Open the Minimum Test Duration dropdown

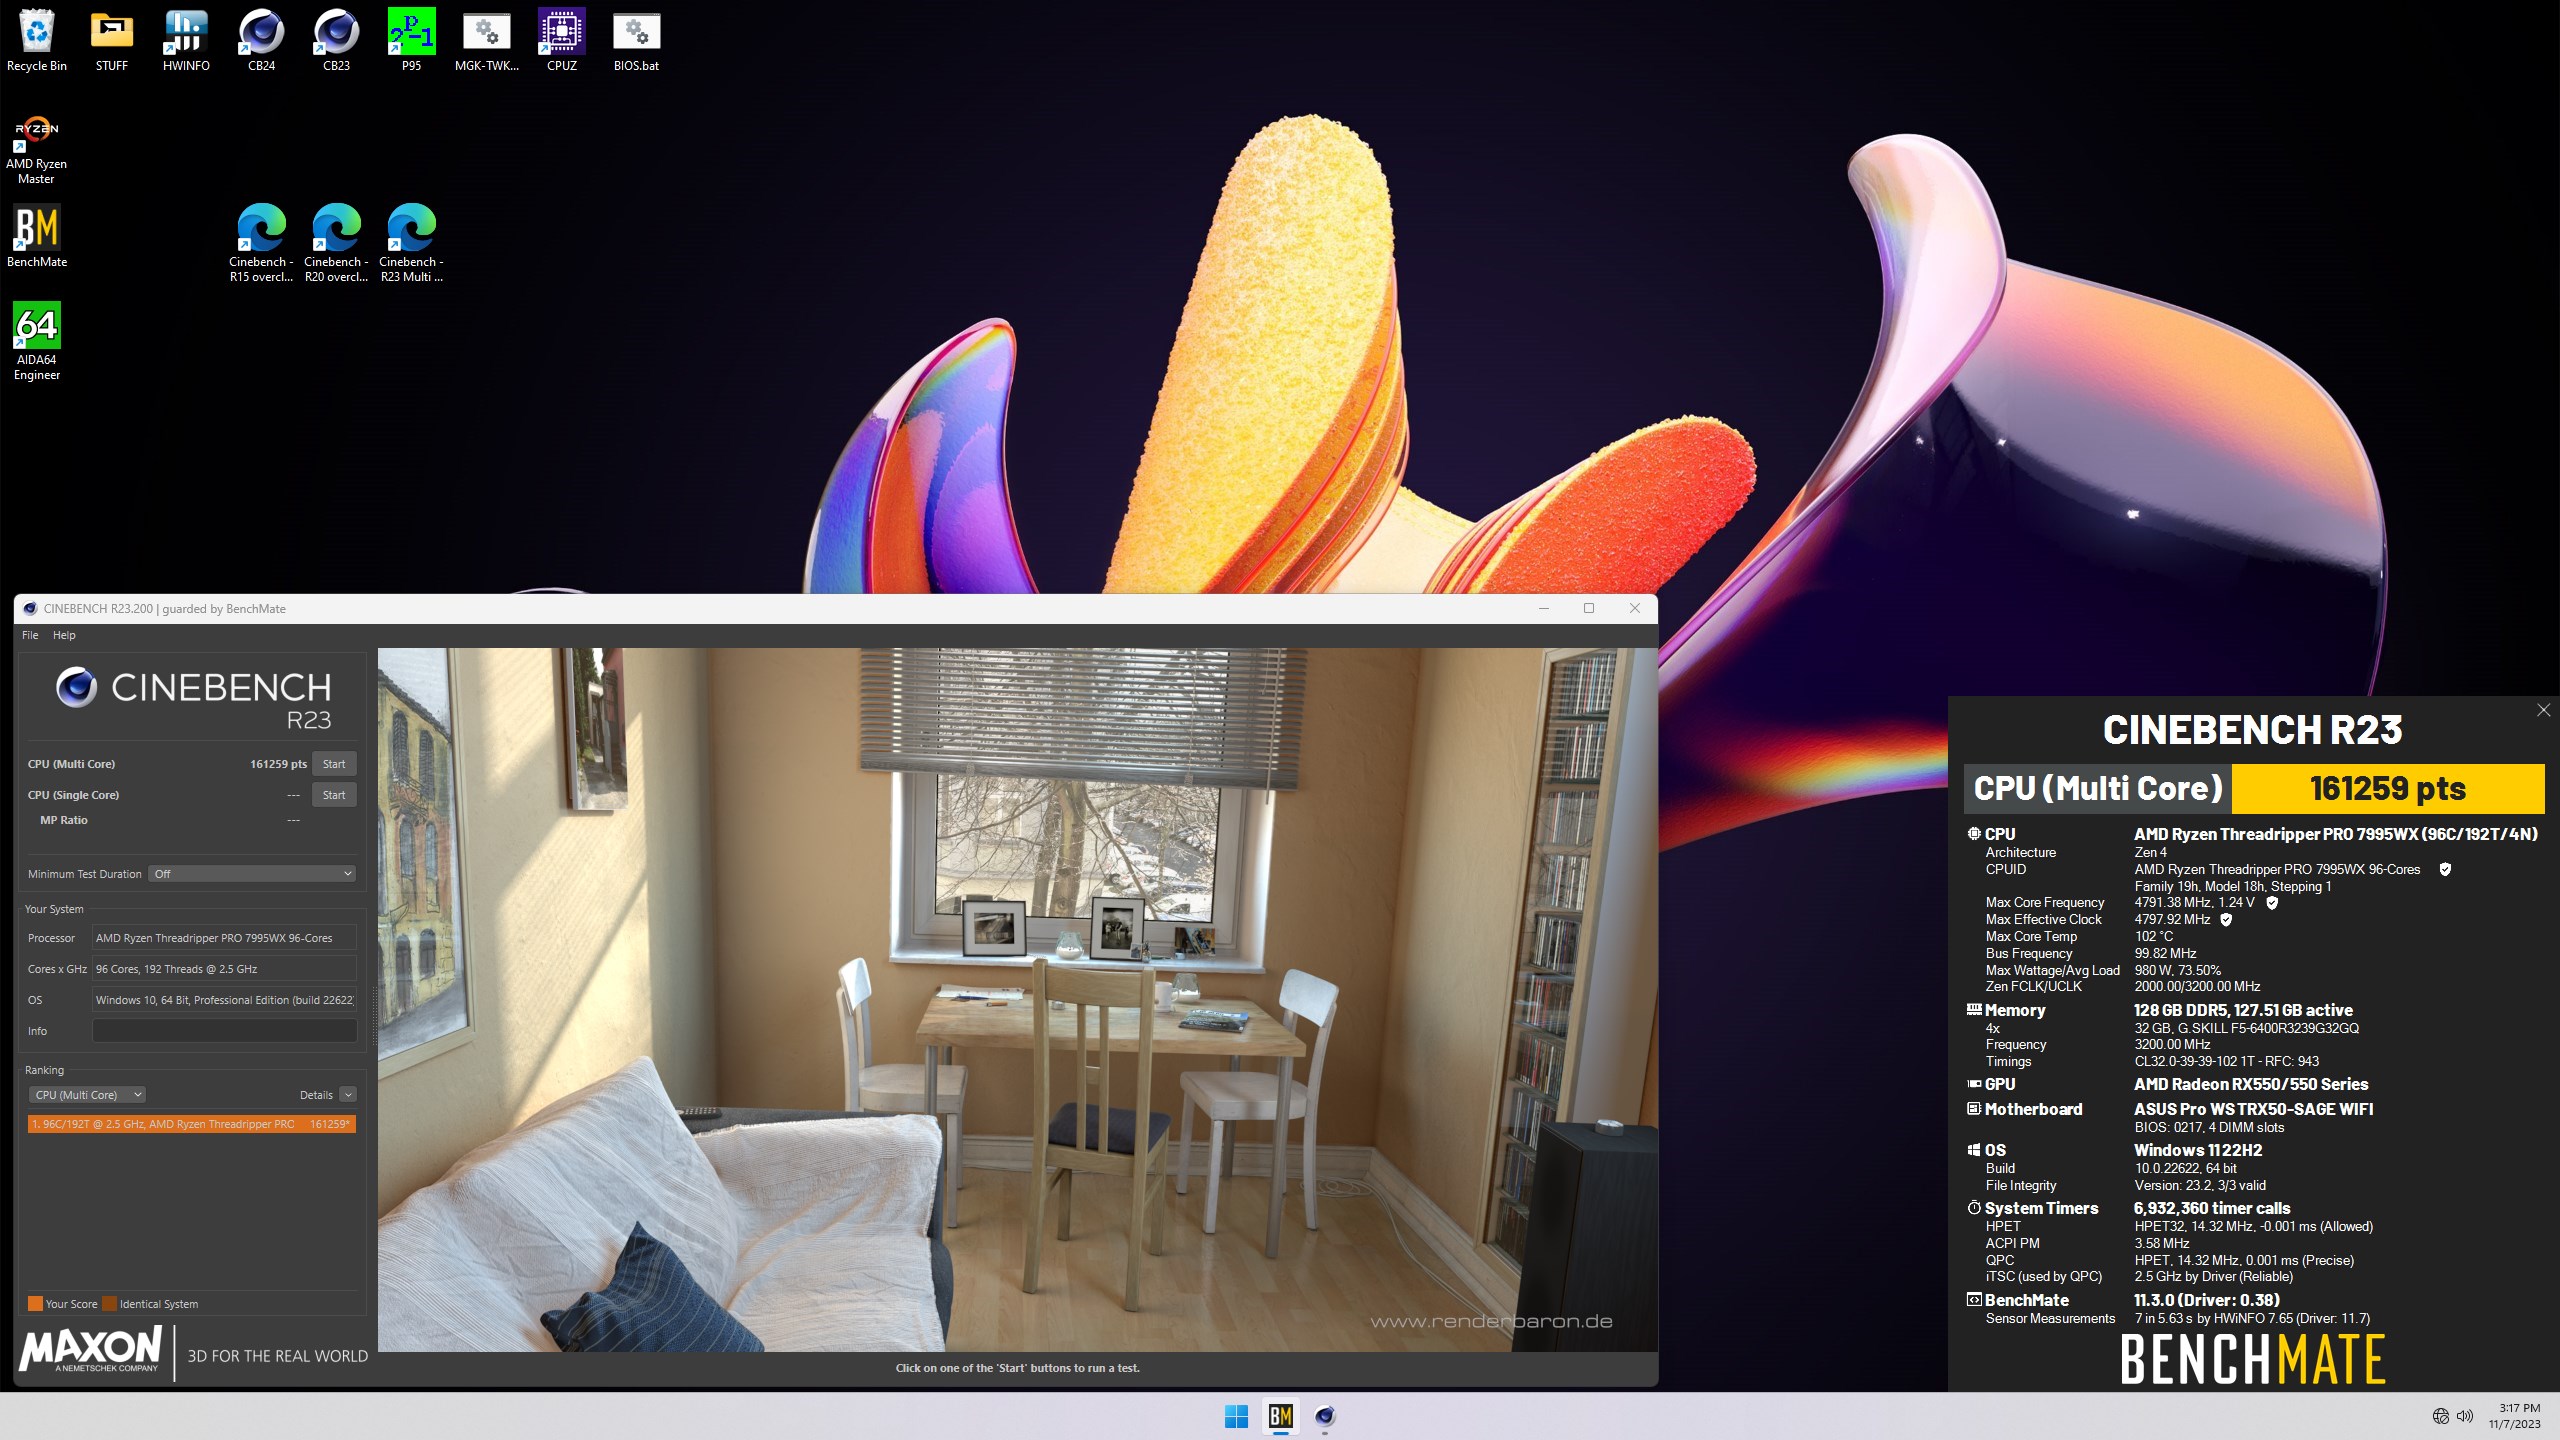252,874
